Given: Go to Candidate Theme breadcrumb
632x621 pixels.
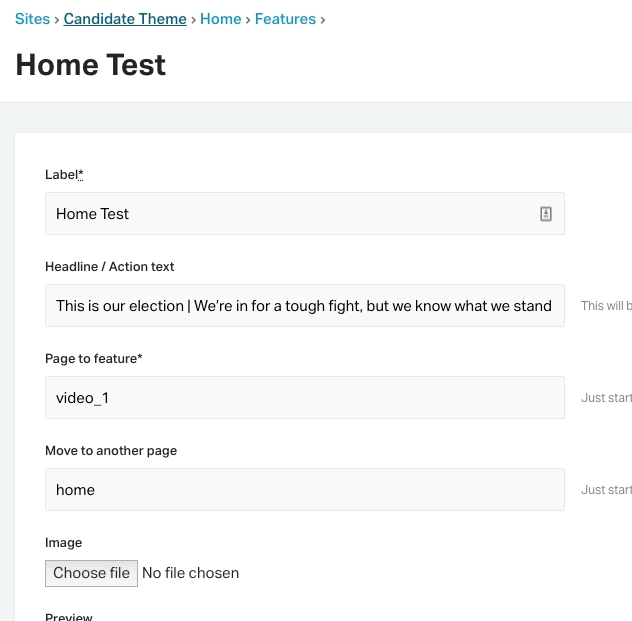Looking at the screenshot, I should click(125, 19).
